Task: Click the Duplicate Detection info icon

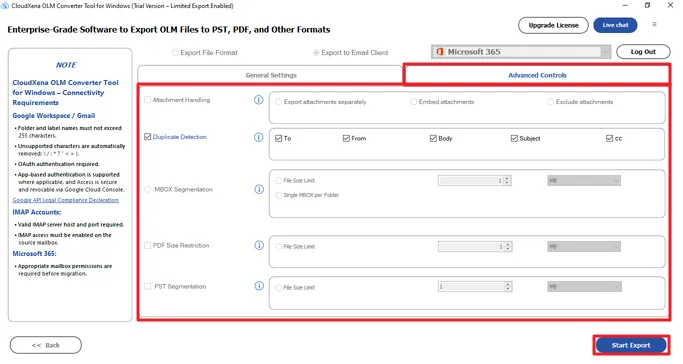Action: pyautogui.click(x=259, y=137)
